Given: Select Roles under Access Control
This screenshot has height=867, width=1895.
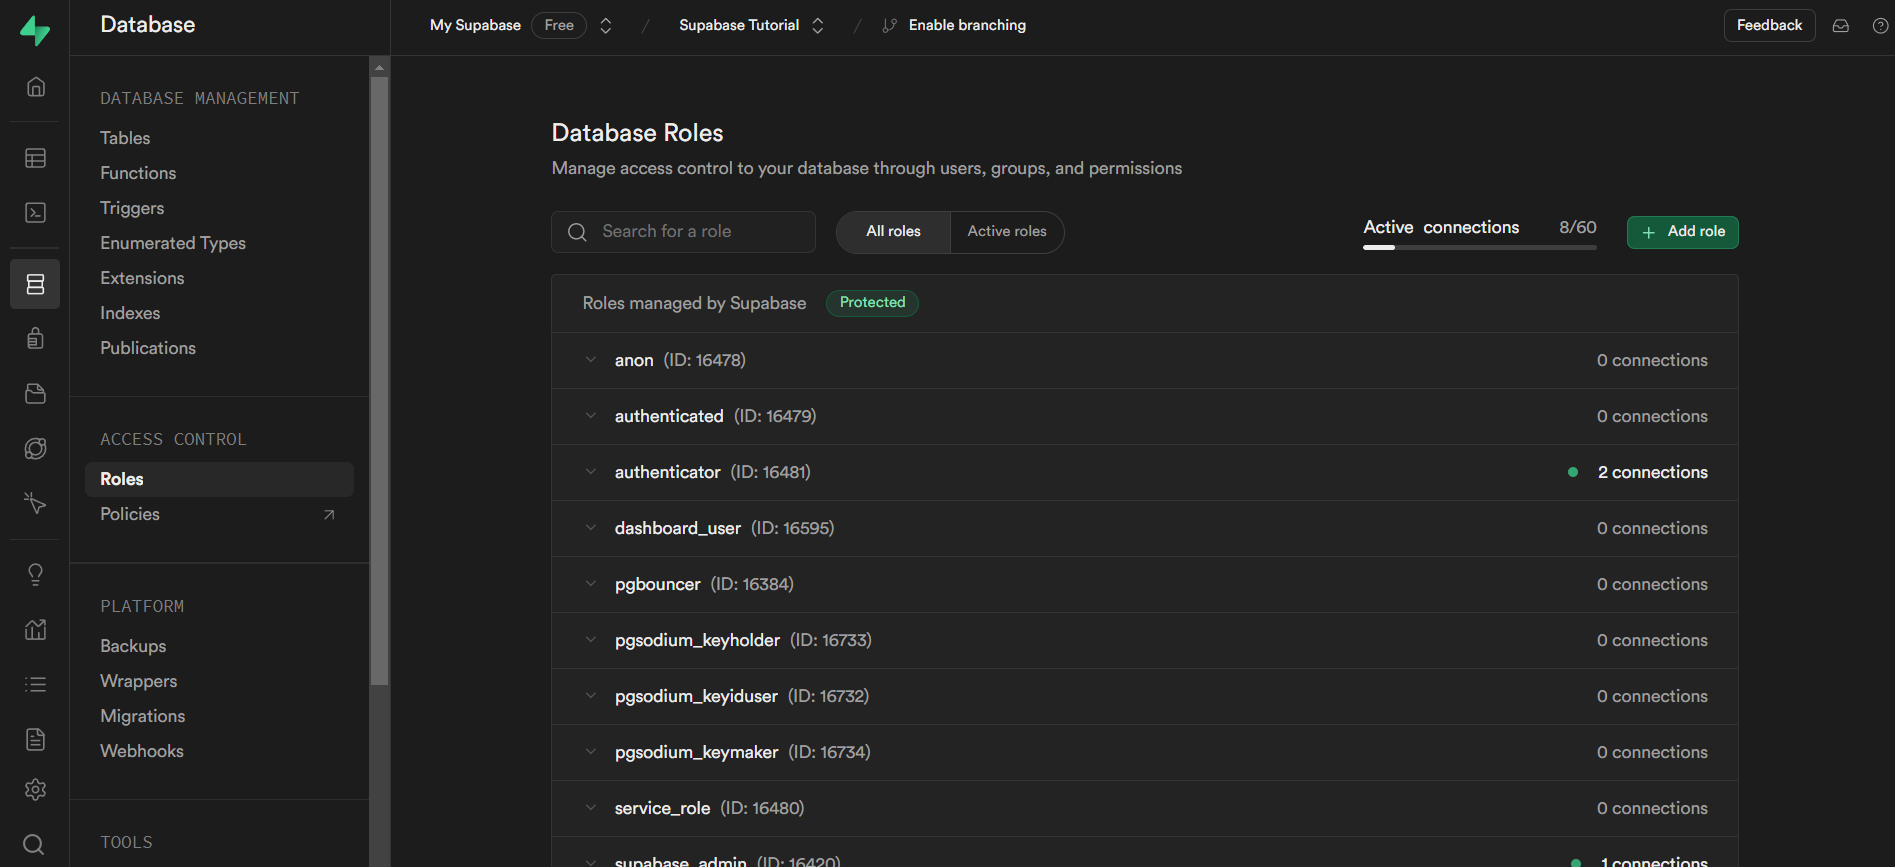Looking at the screenshot, I should pyautogui.click(x=219, y=479).
